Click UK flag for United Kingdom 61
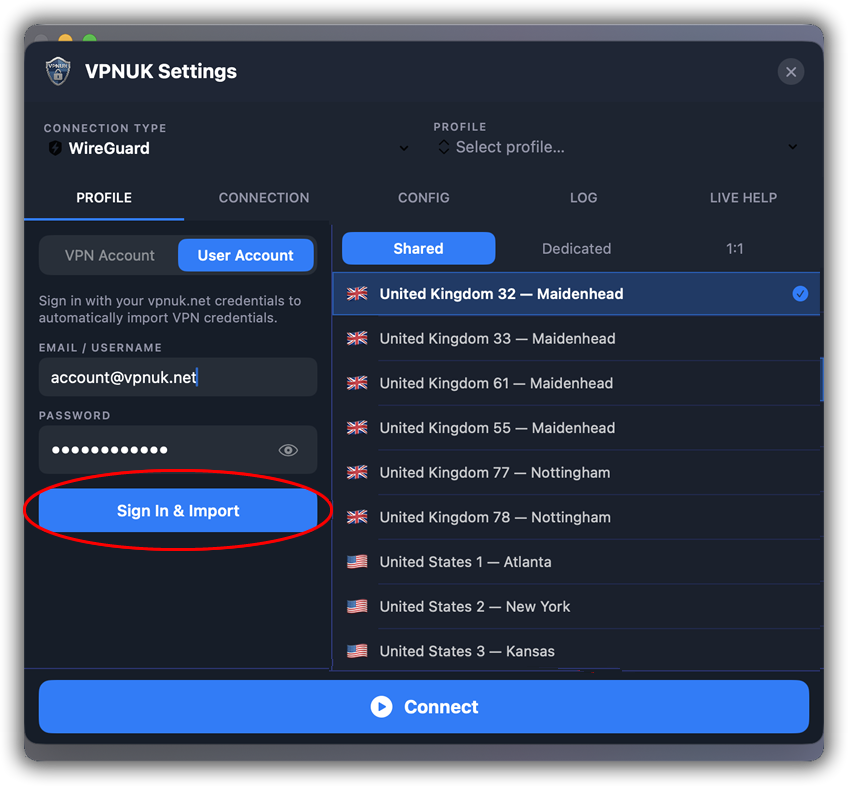This screenshot has height=786, width=848. coord(357,384)
